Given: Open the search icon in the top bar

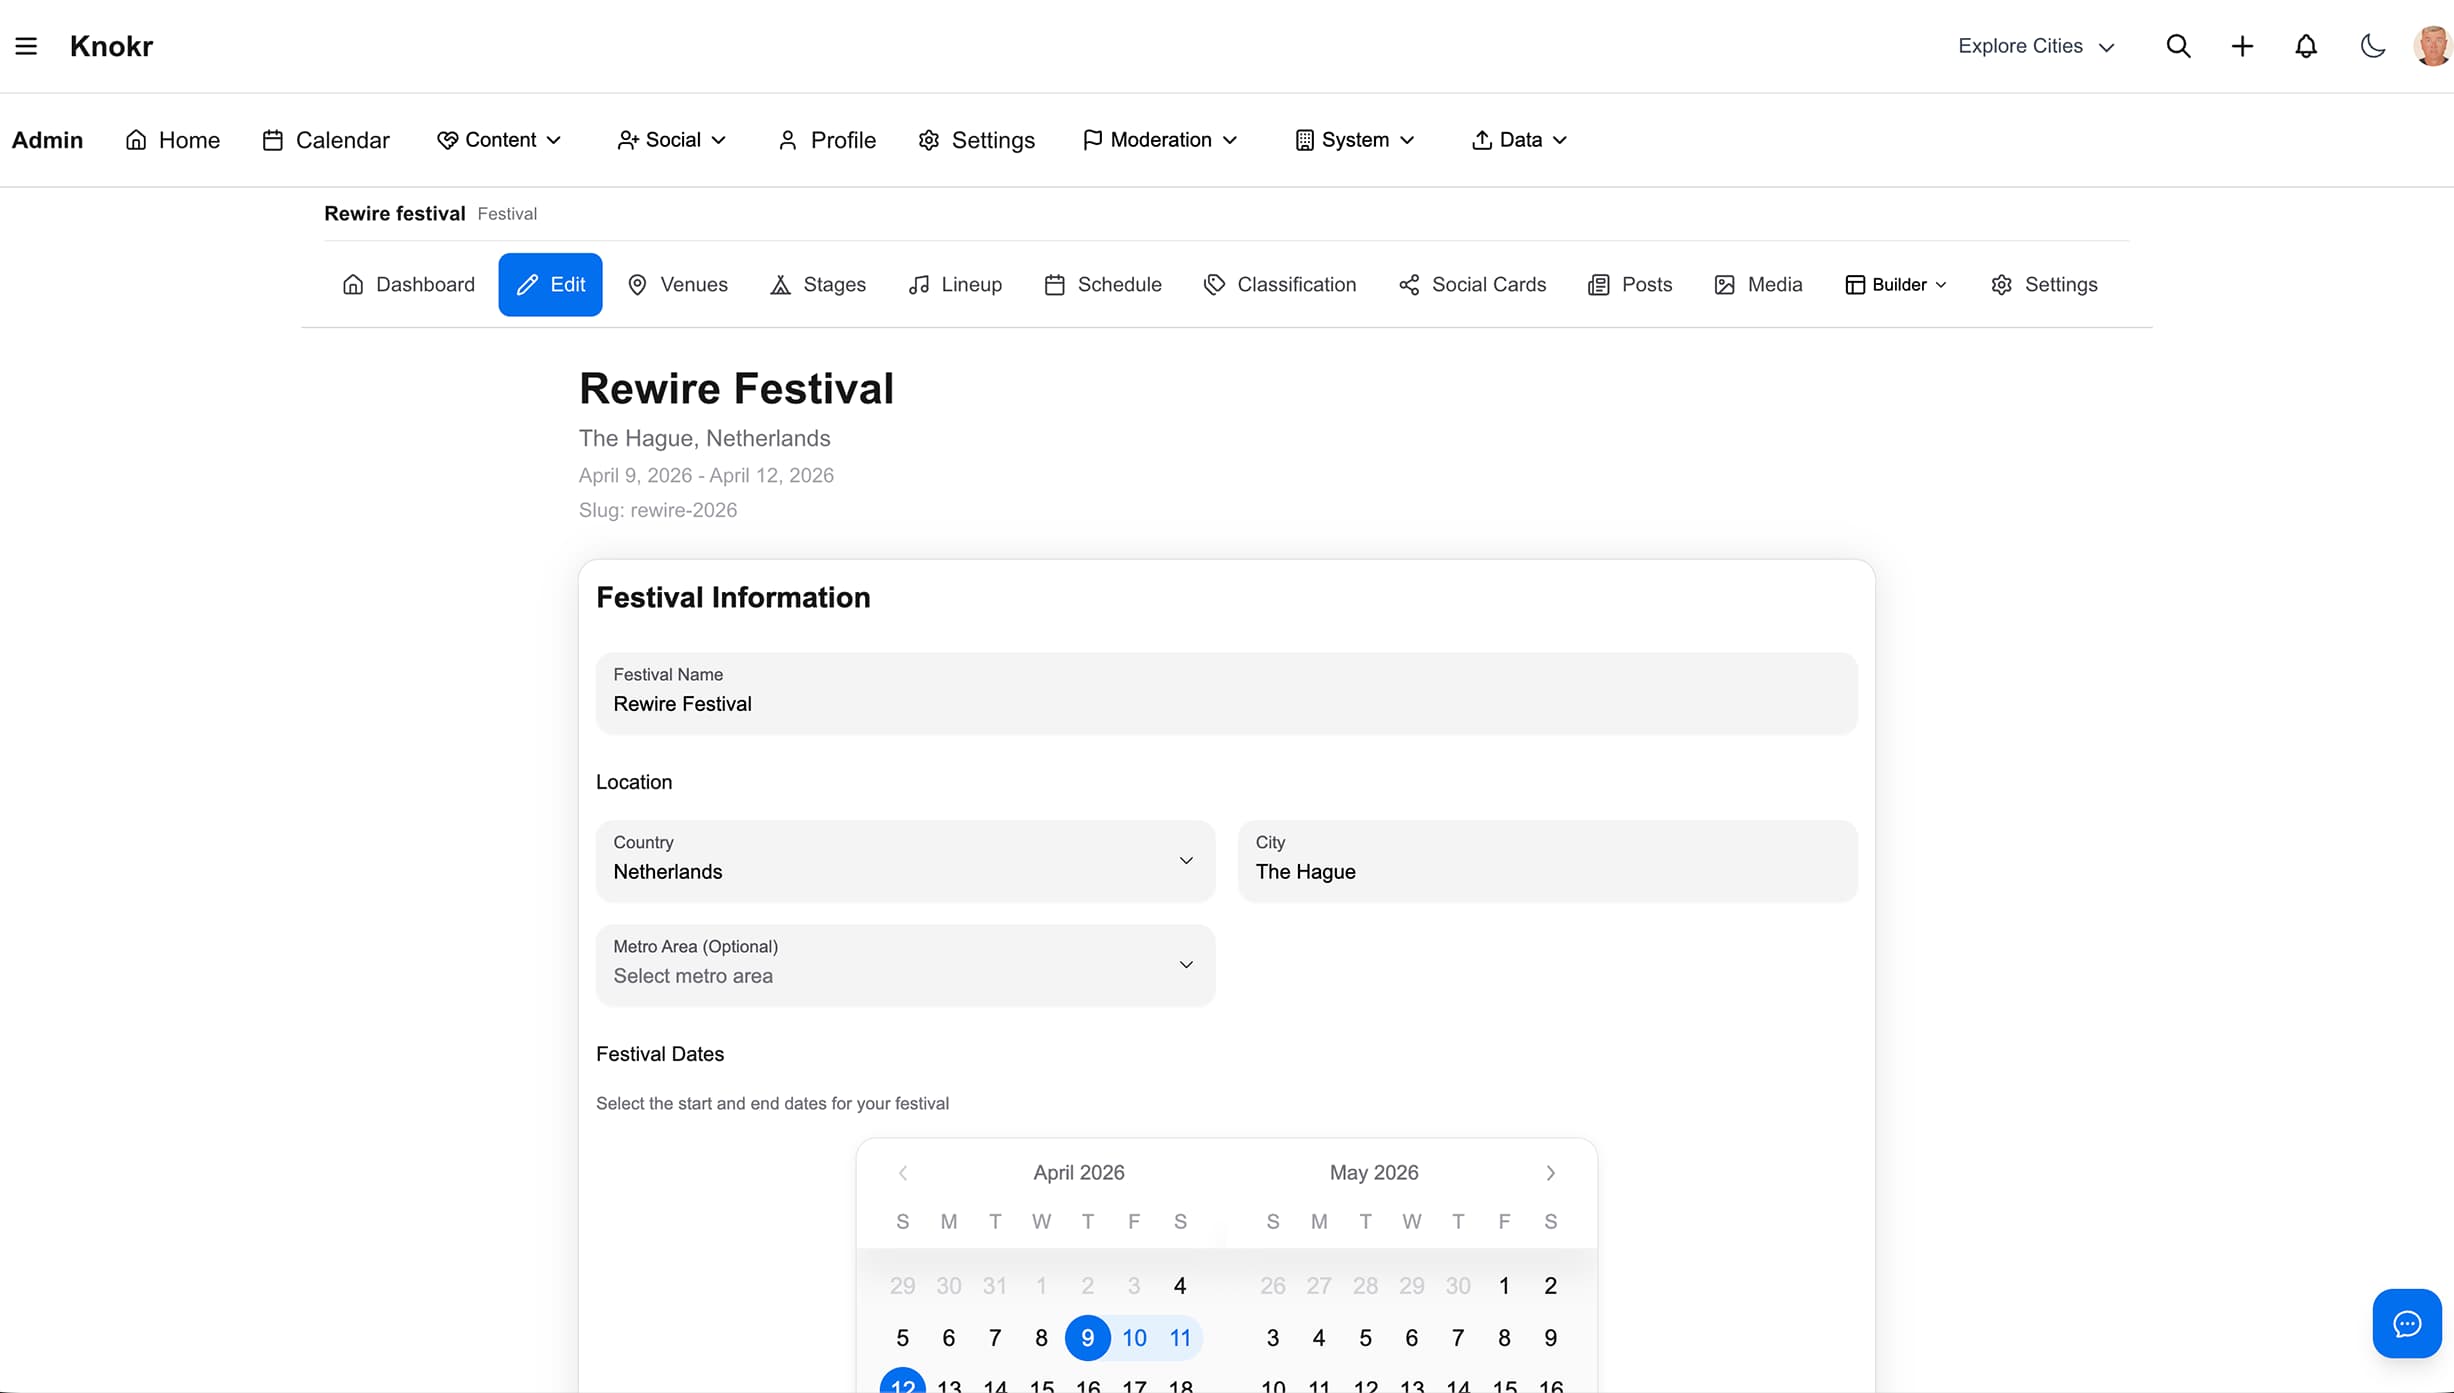Looking at the screenshot, I should click(x=2180, y=45).
